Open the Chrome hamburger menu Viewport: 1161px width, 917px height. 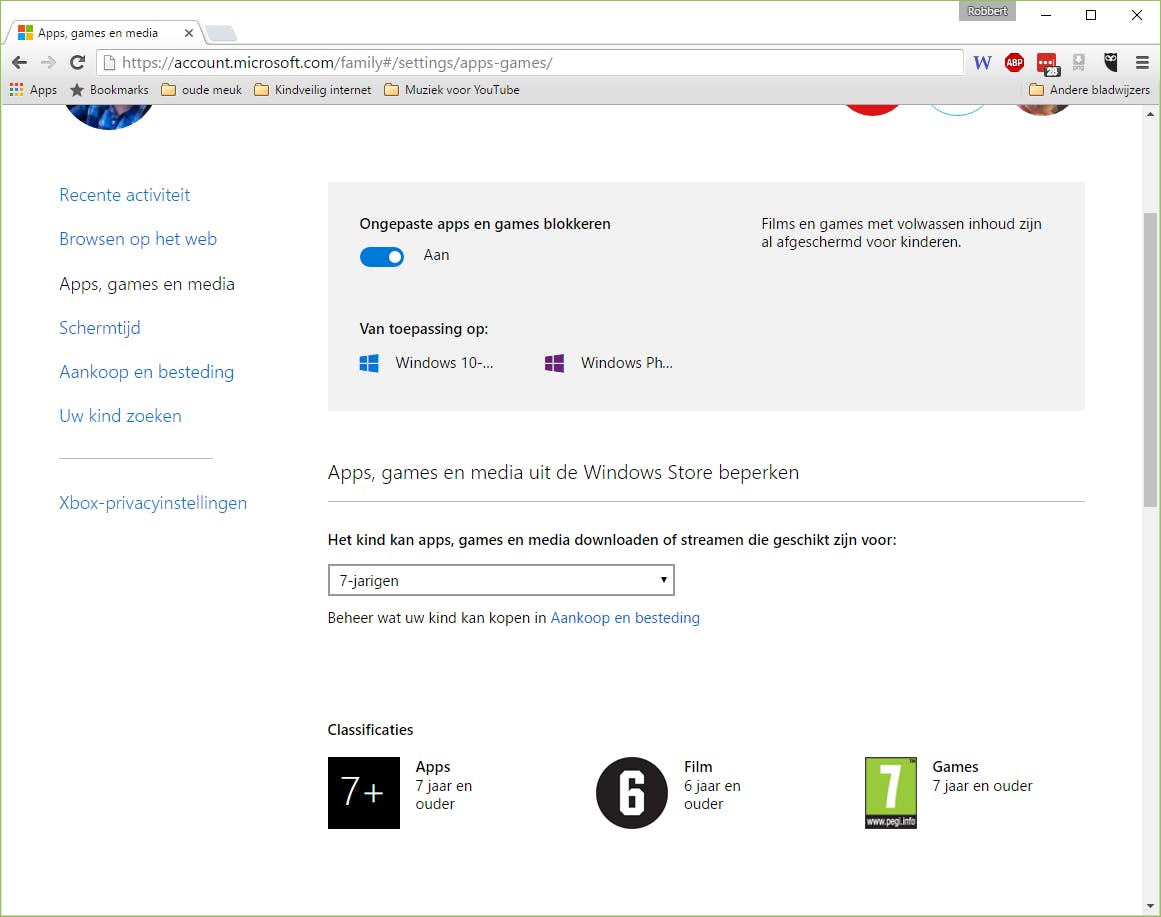point(1142,63)
